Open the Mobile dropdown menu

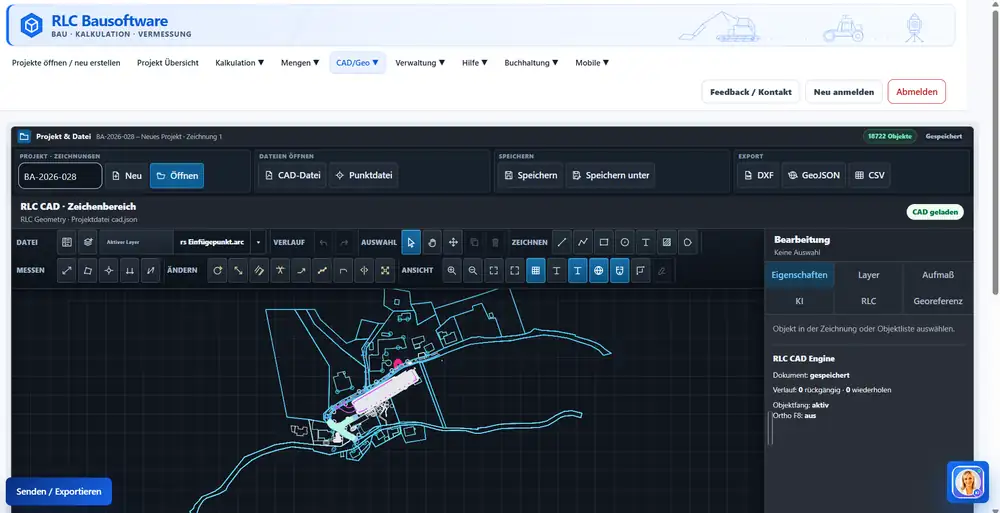click(592, 63)
